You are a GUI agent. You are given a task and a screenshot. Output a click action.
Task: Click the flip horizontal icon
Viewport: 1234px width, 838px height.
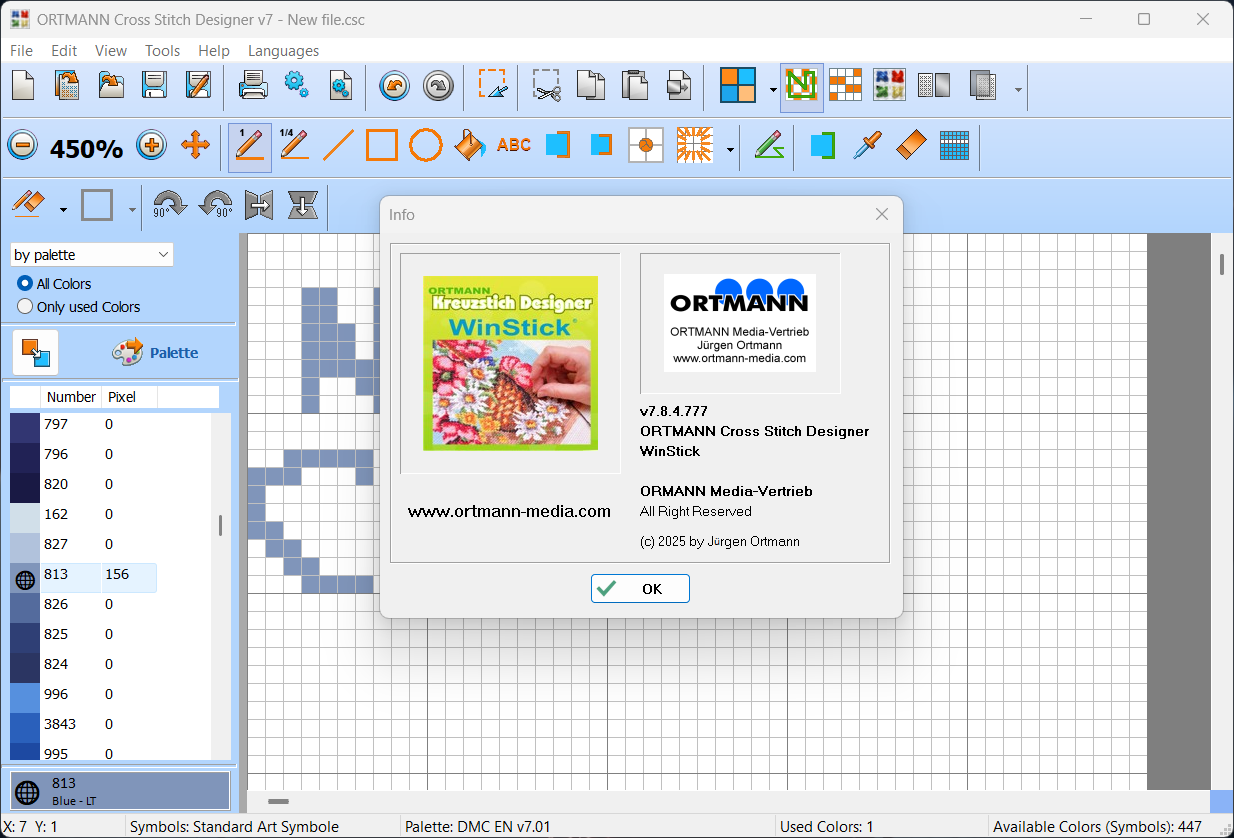[259, 206]
